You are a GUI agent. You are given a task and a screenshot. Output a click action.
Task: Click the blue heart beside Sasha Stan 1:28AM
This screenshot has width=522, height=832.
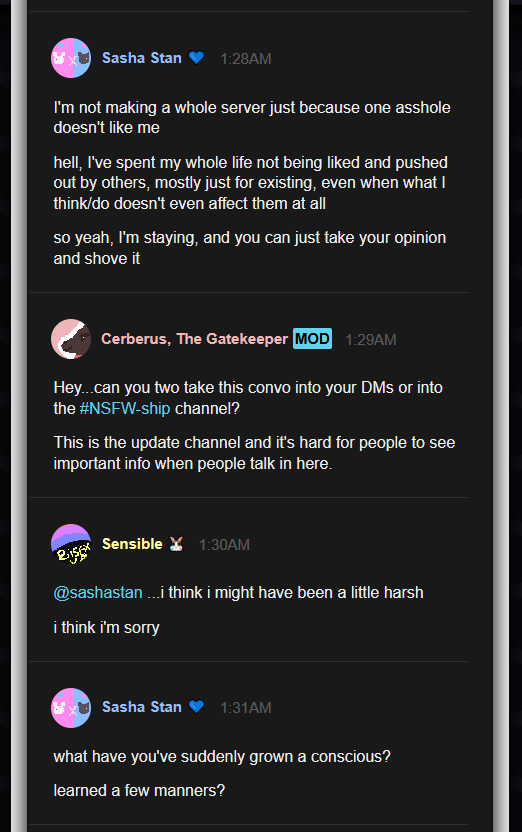(196, 57)
